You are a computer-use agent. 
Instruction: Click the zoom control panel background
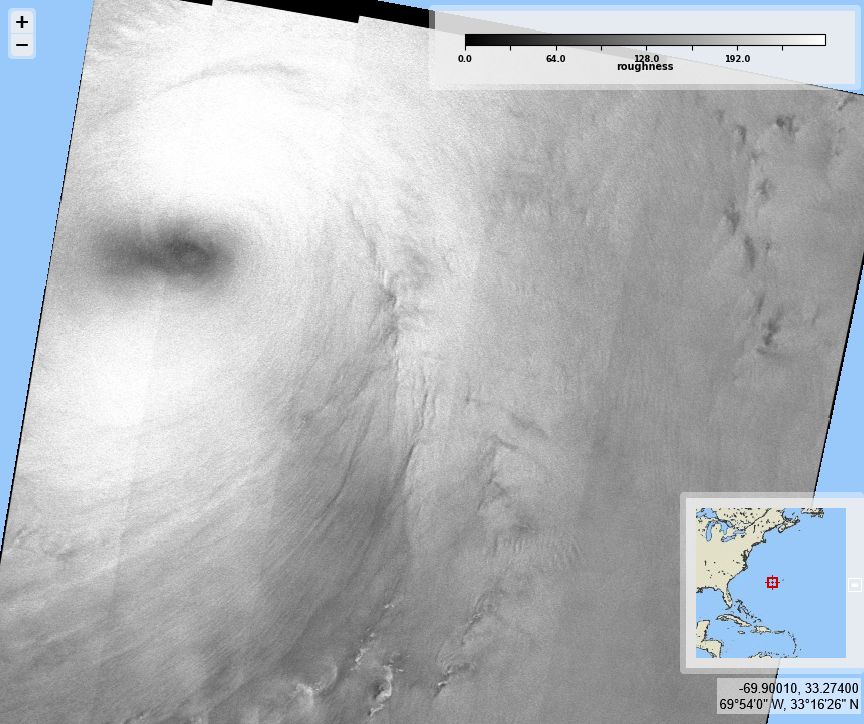click(21, 34)
